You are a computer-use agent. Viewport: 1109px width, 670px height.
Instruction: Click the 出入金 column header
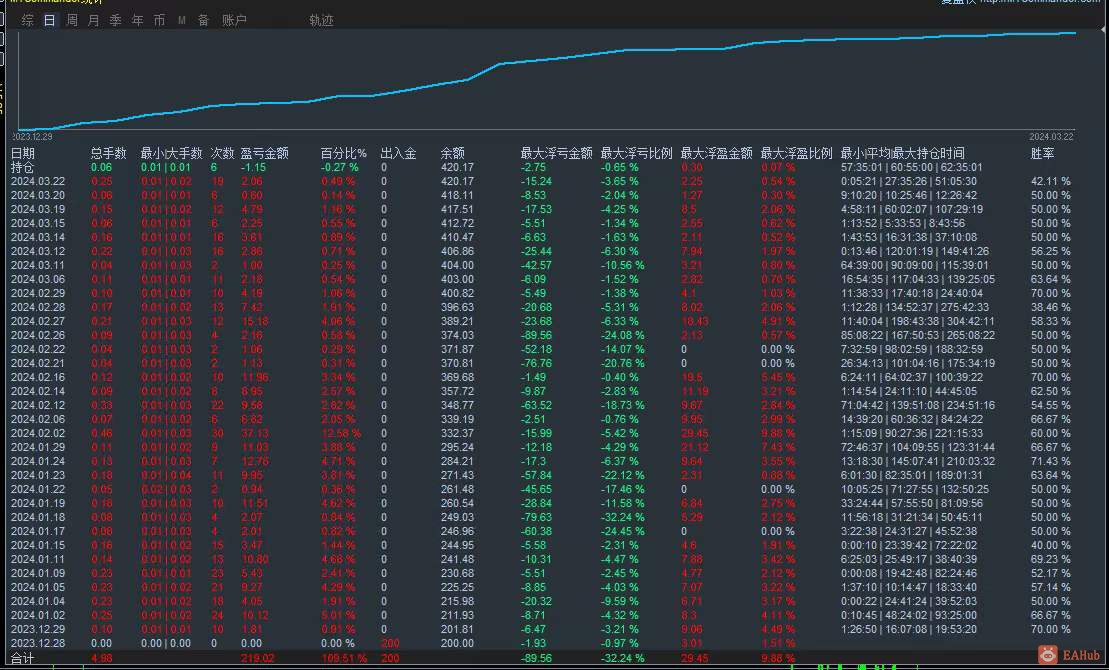(x=398, y=154)
